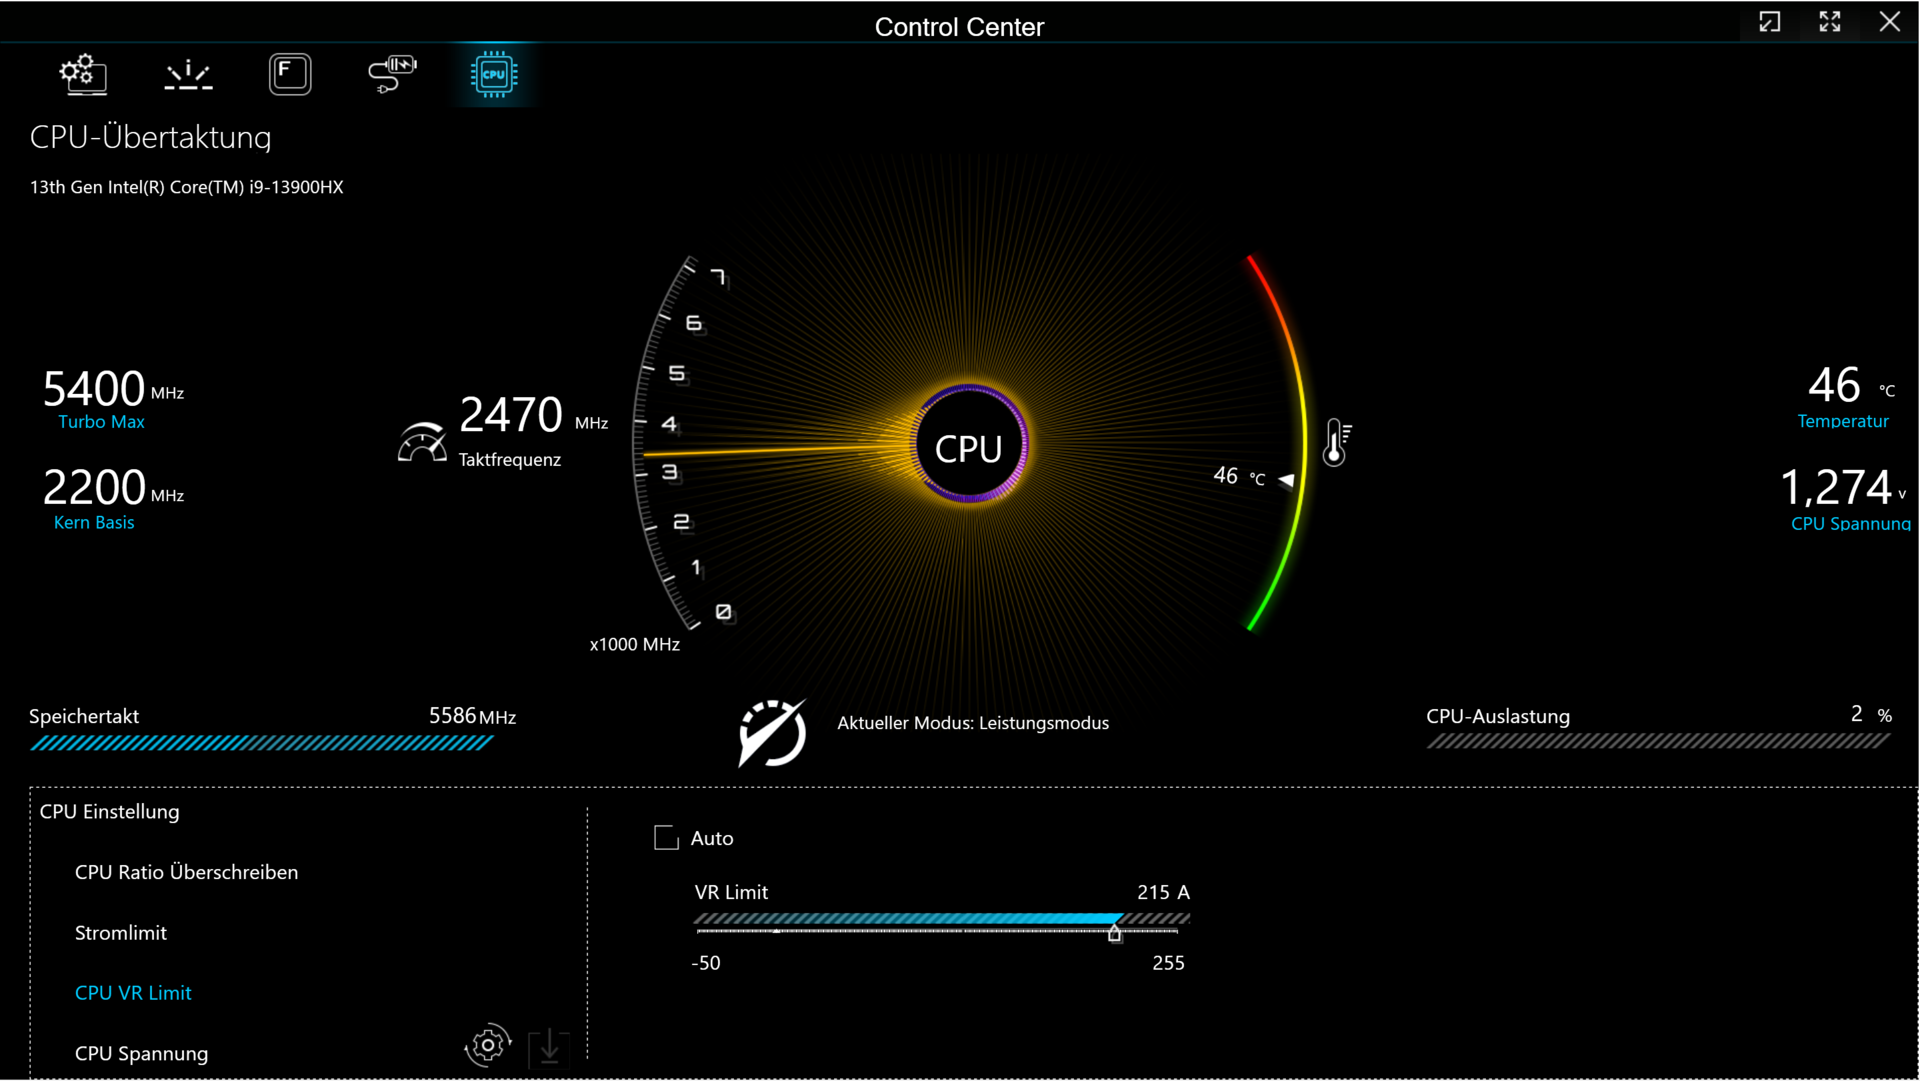This screenshot has height=1081, width=1920.
Task: Click the restore-down window icon
Action: coord(1770,22)
